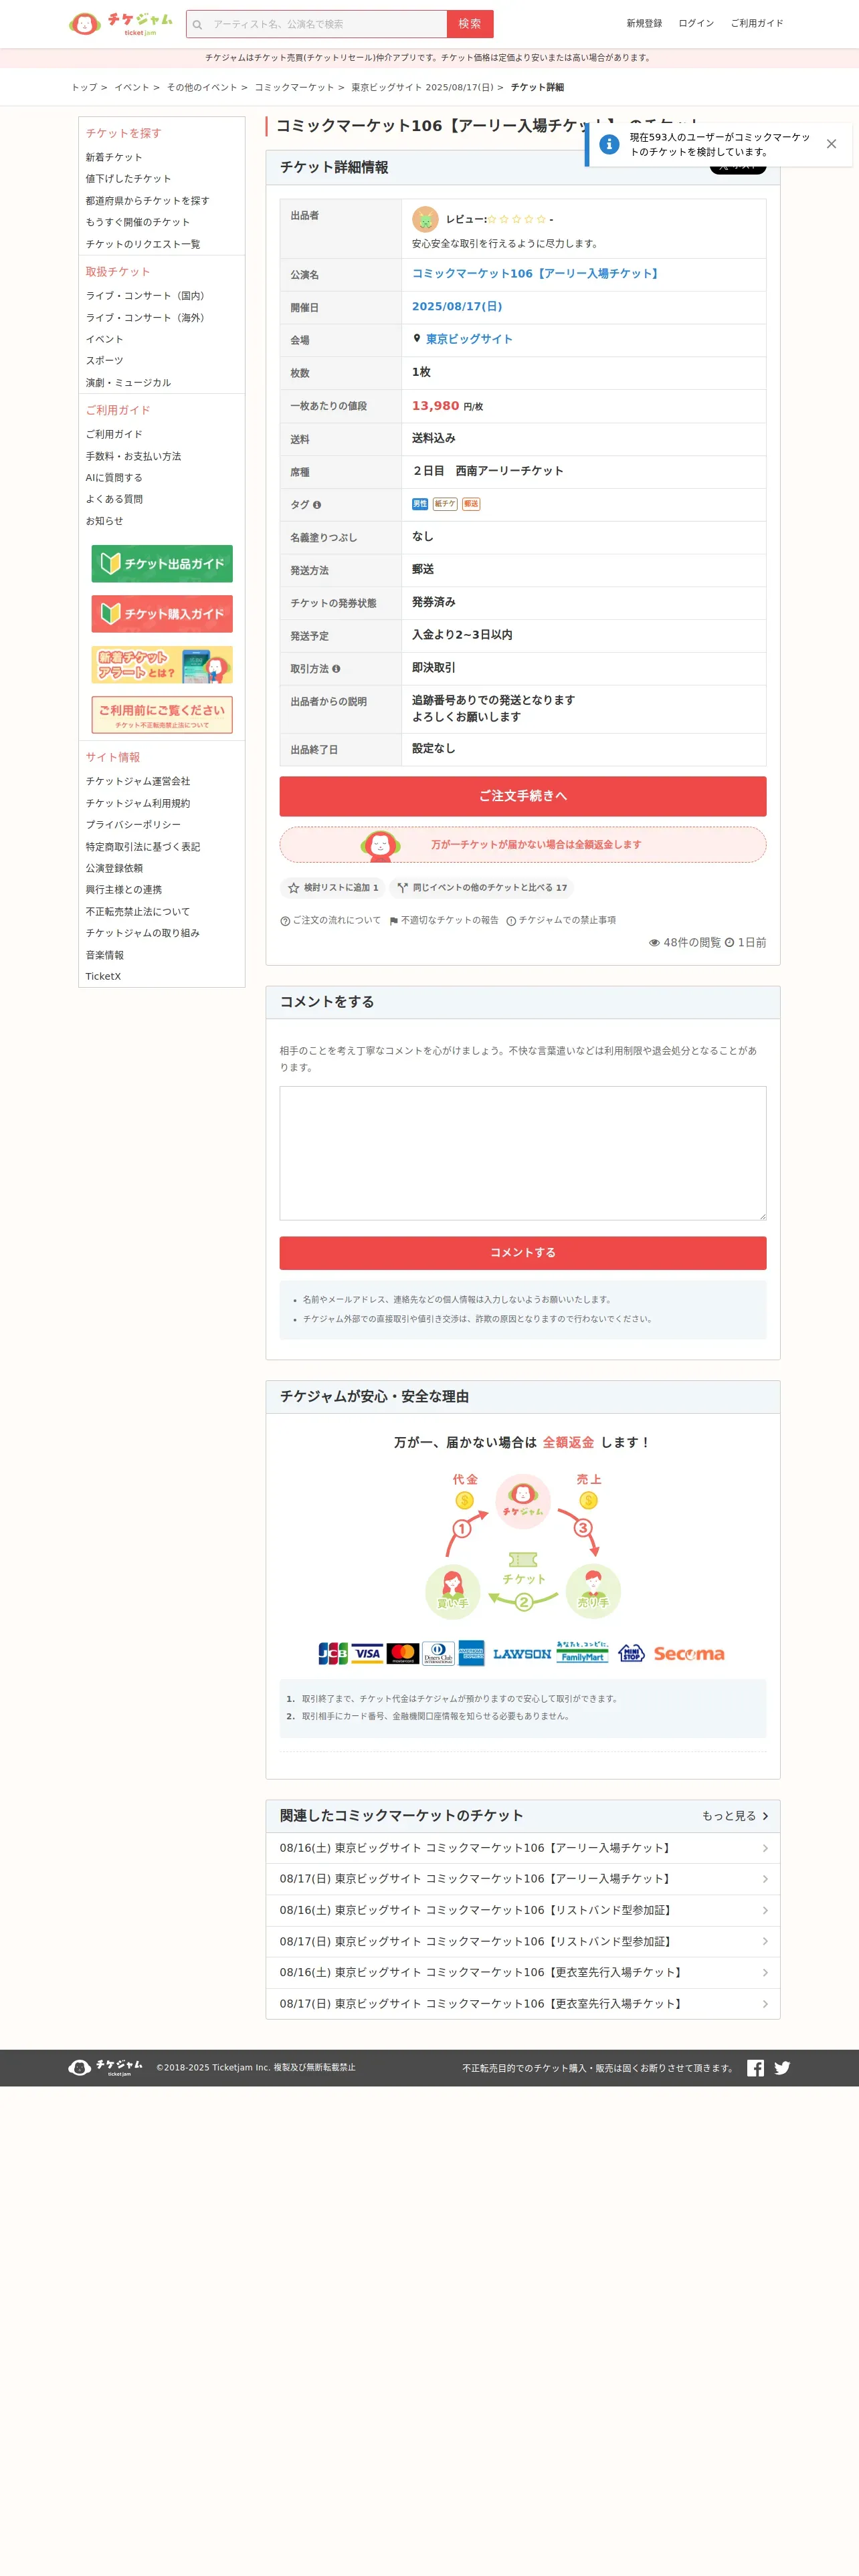Open 音楽情報 in sidebar

105,956
